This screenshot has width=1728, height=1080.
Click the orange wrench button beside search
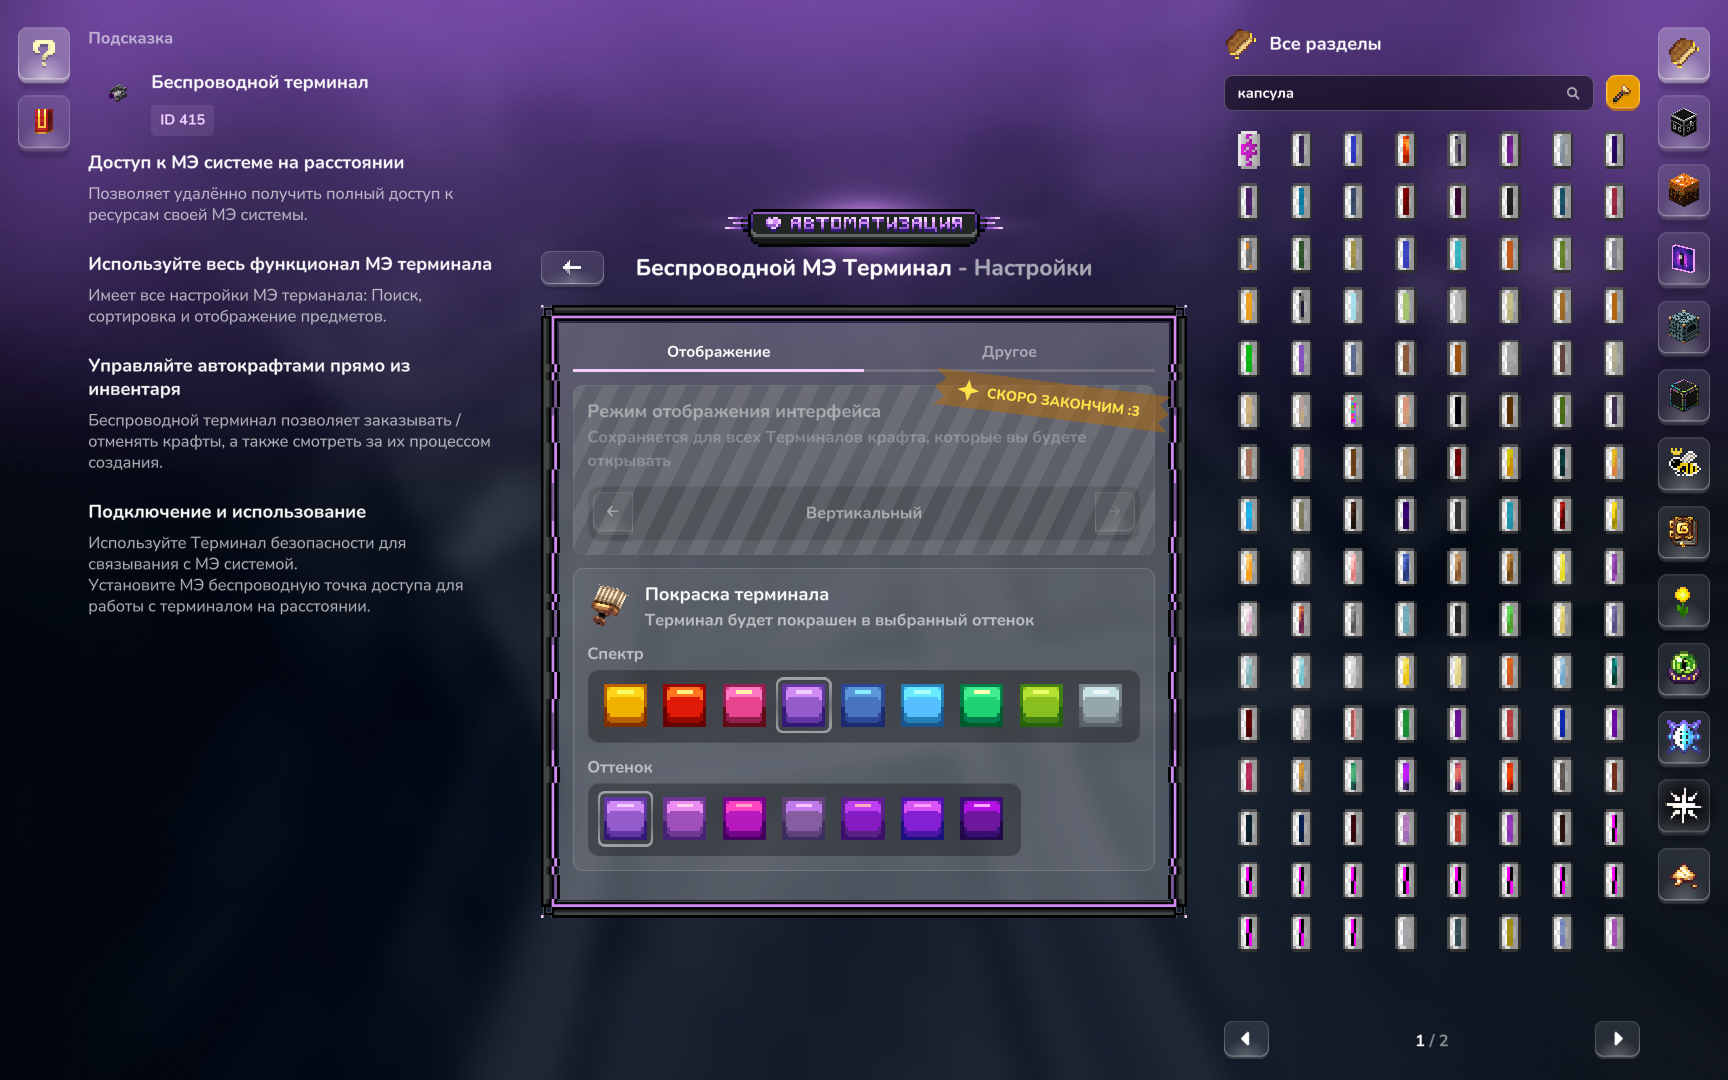coord(1622,93)
